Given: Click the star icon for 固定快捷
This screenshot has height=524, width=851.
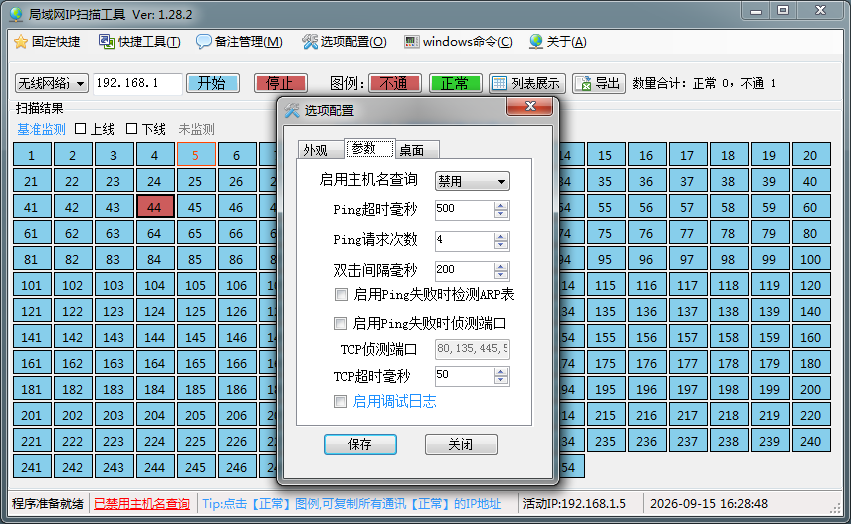Looking at the screenshot, I should pos(21,42).
